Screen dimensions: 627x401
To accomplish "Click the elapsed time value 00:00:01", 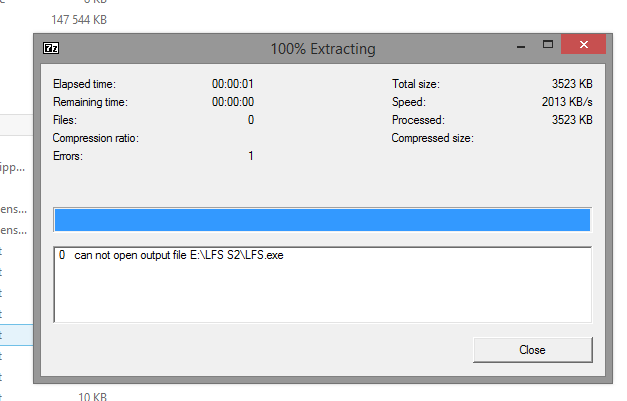I will pyautogui.click(x=233, y=84).
